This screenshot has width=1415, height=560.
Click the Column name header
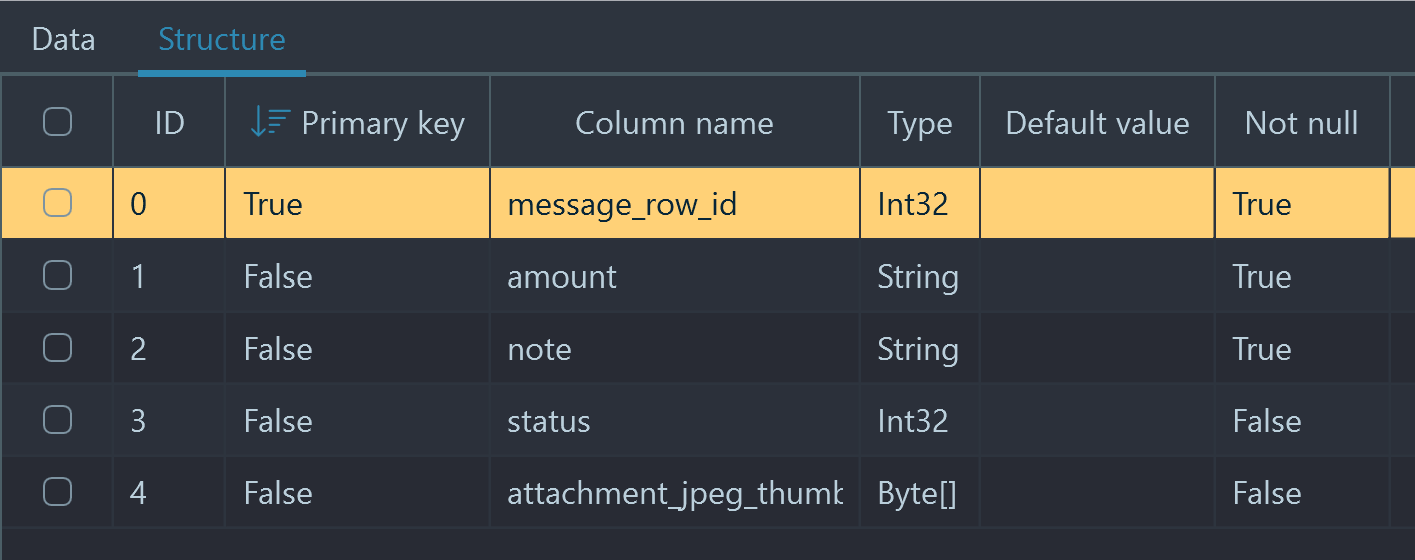pyautogui.click(x=674, y=123)
